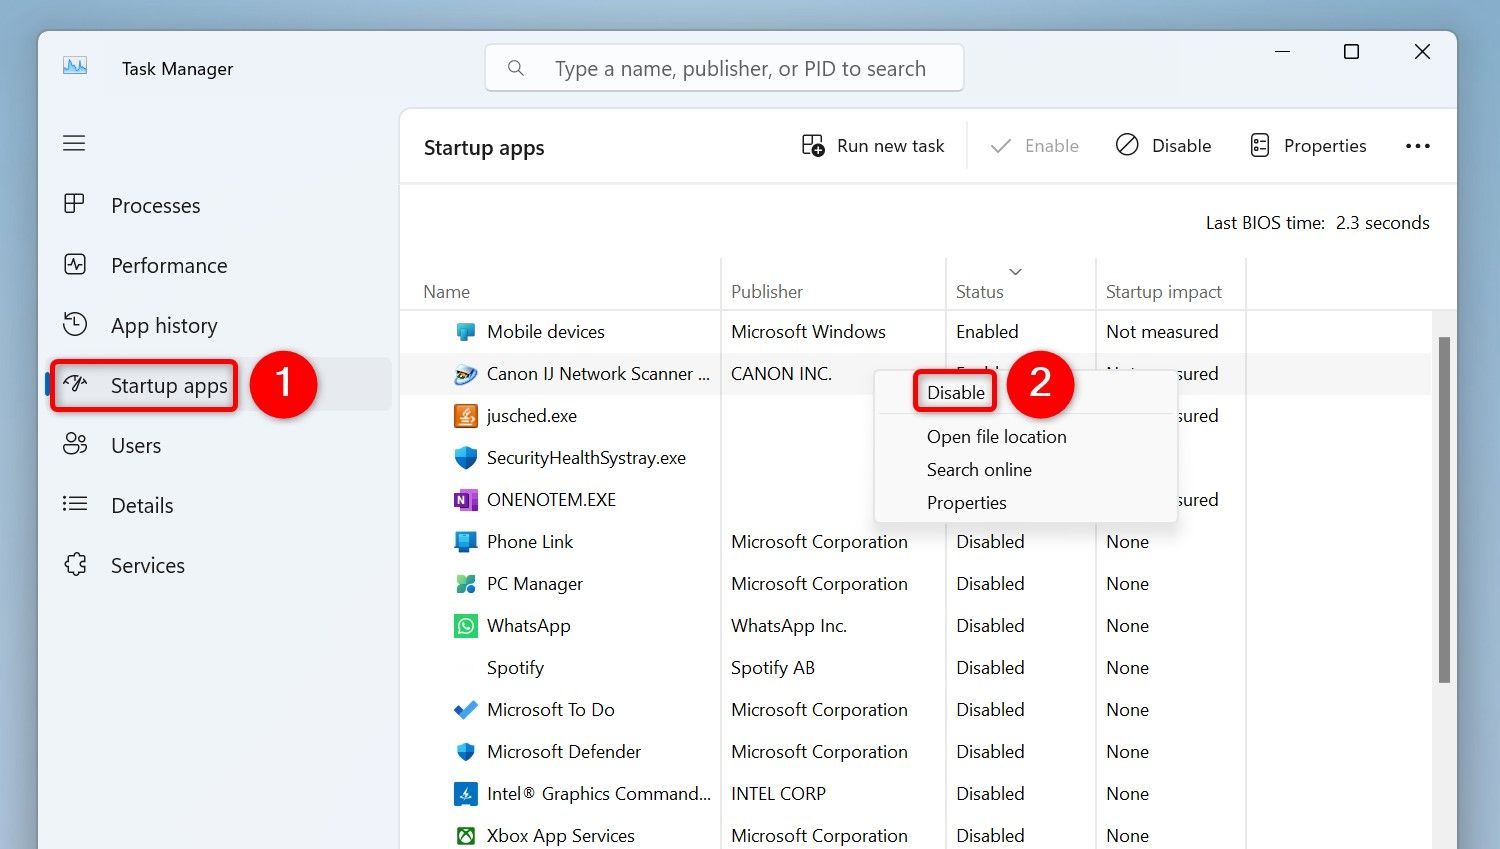Image resolution: width=1500 pixels, height=849 pixels.
Task: Click the Run new task button
Action: point(873,146)
